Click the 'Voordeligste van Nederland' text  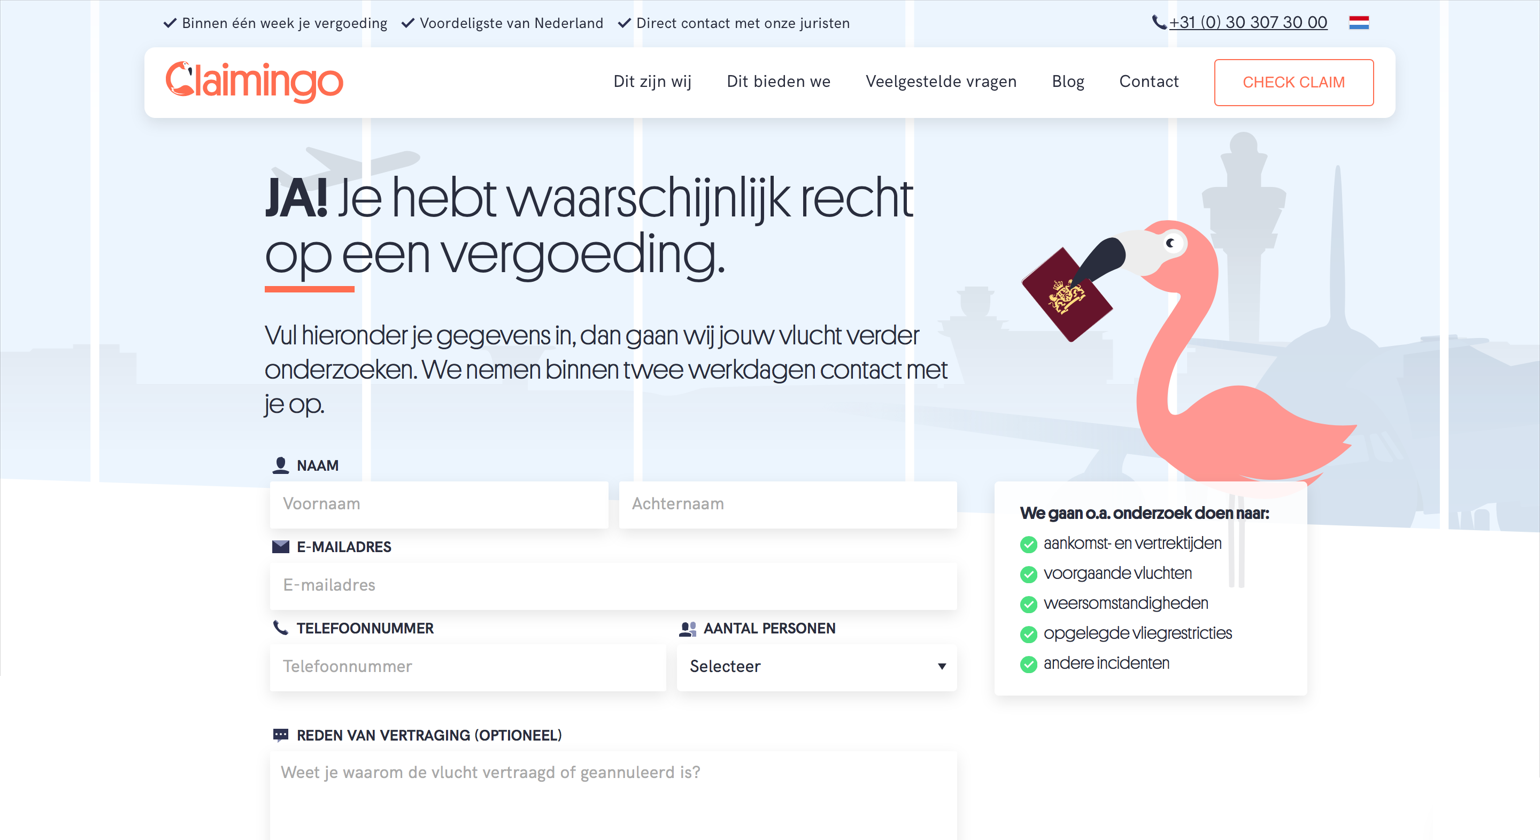click(x=512, y=23)
